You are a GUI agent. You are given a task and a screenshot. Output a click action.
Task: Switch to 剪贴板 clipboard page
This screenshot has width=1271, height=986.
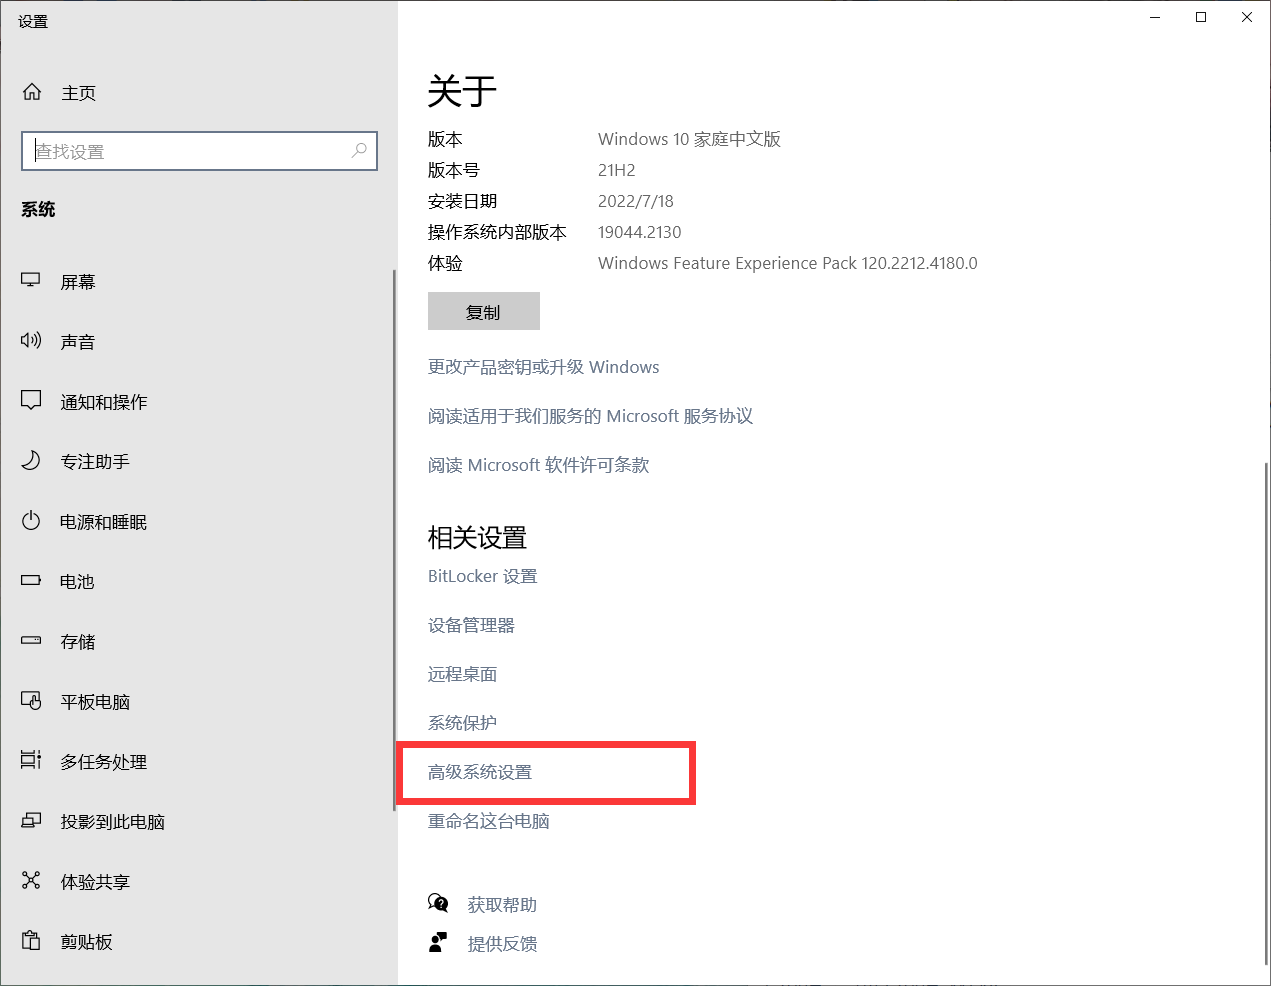(x=86, y=942)
